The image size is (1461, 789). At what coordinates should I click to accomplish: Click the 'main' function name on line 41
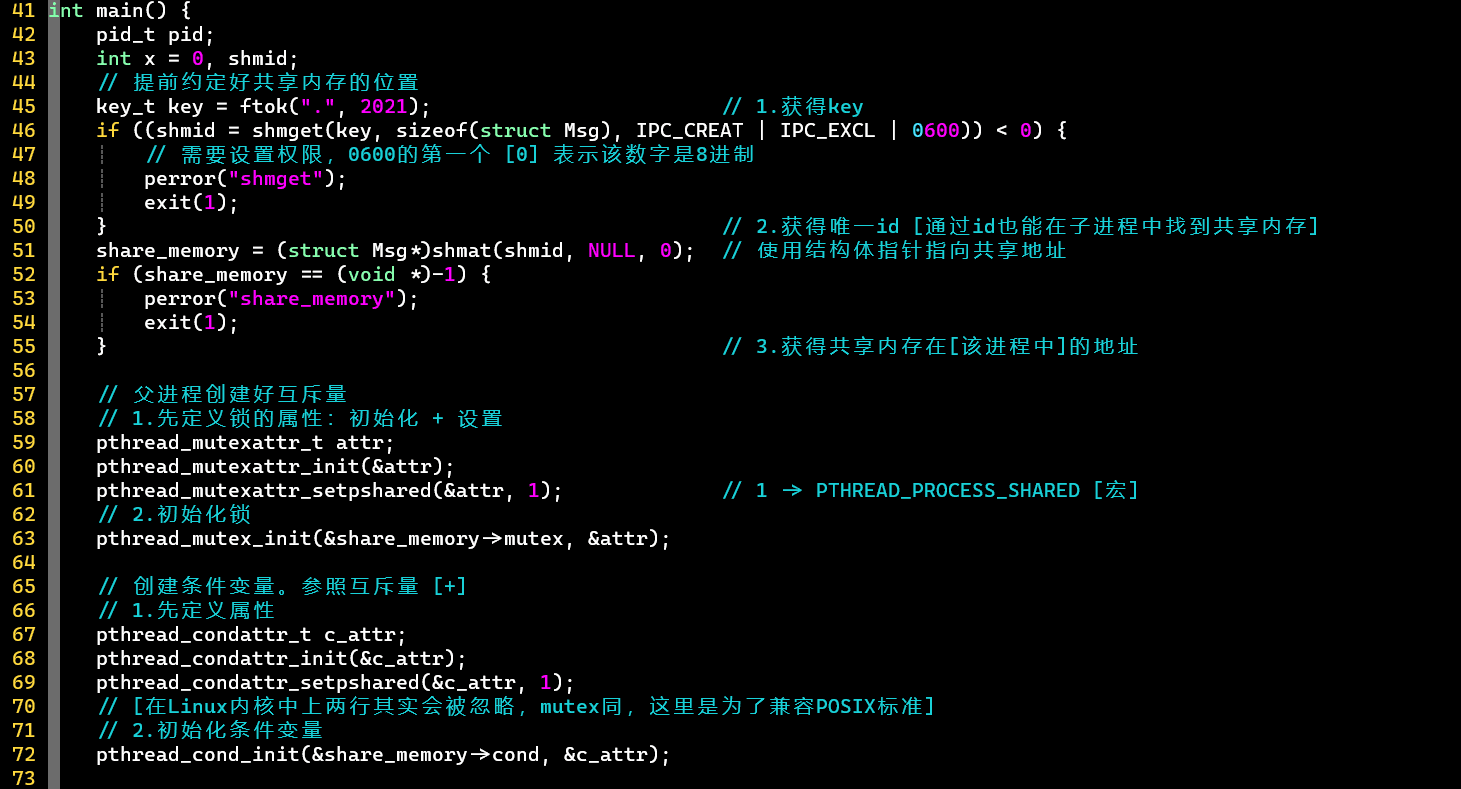pos(120,11)
